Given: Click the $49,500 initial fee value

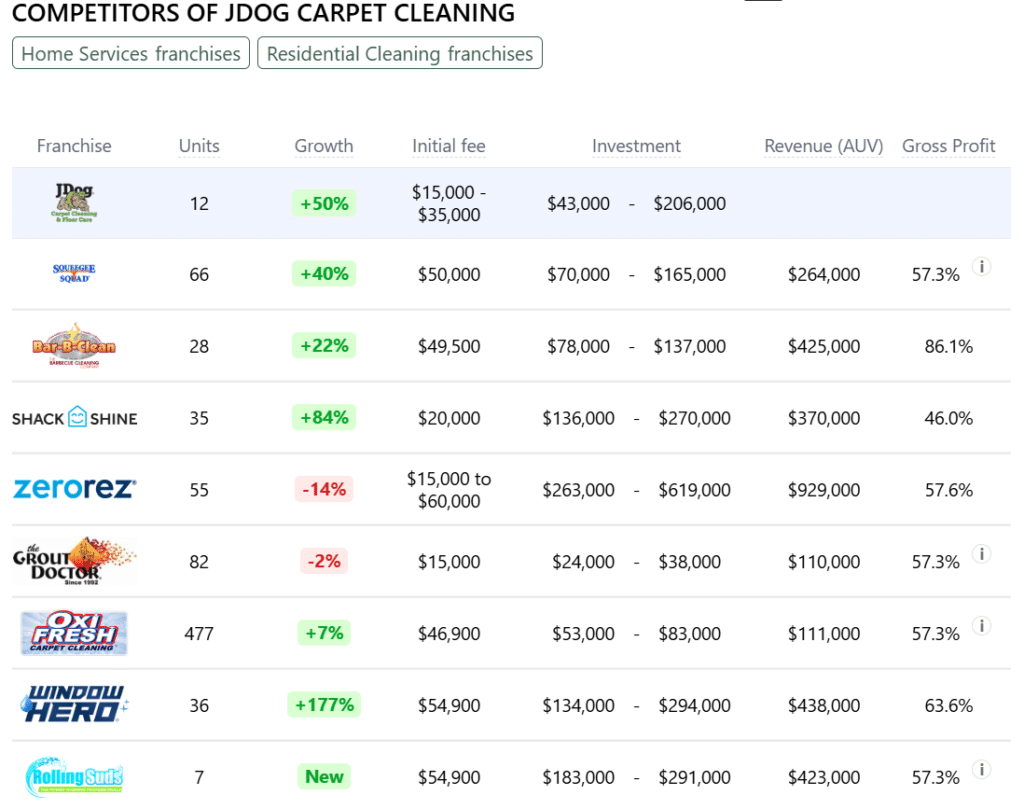Looking at the screenshot, I should [449, 346].
